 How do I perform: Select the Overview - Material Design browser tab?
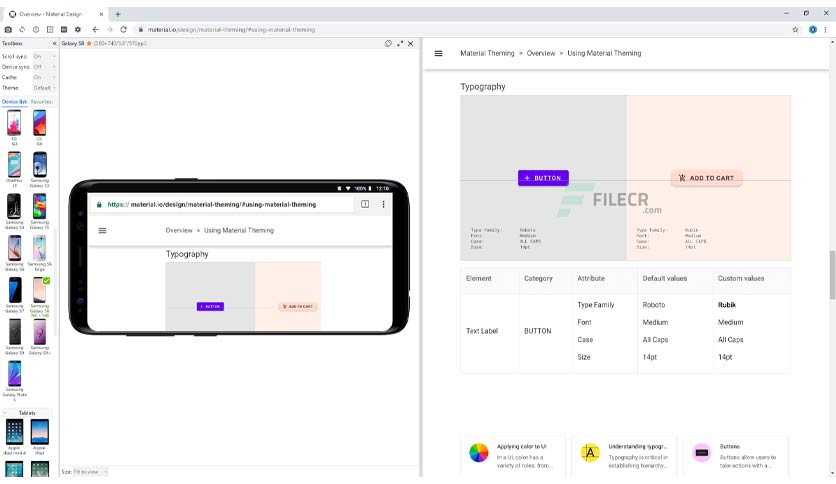click(55, 14)
